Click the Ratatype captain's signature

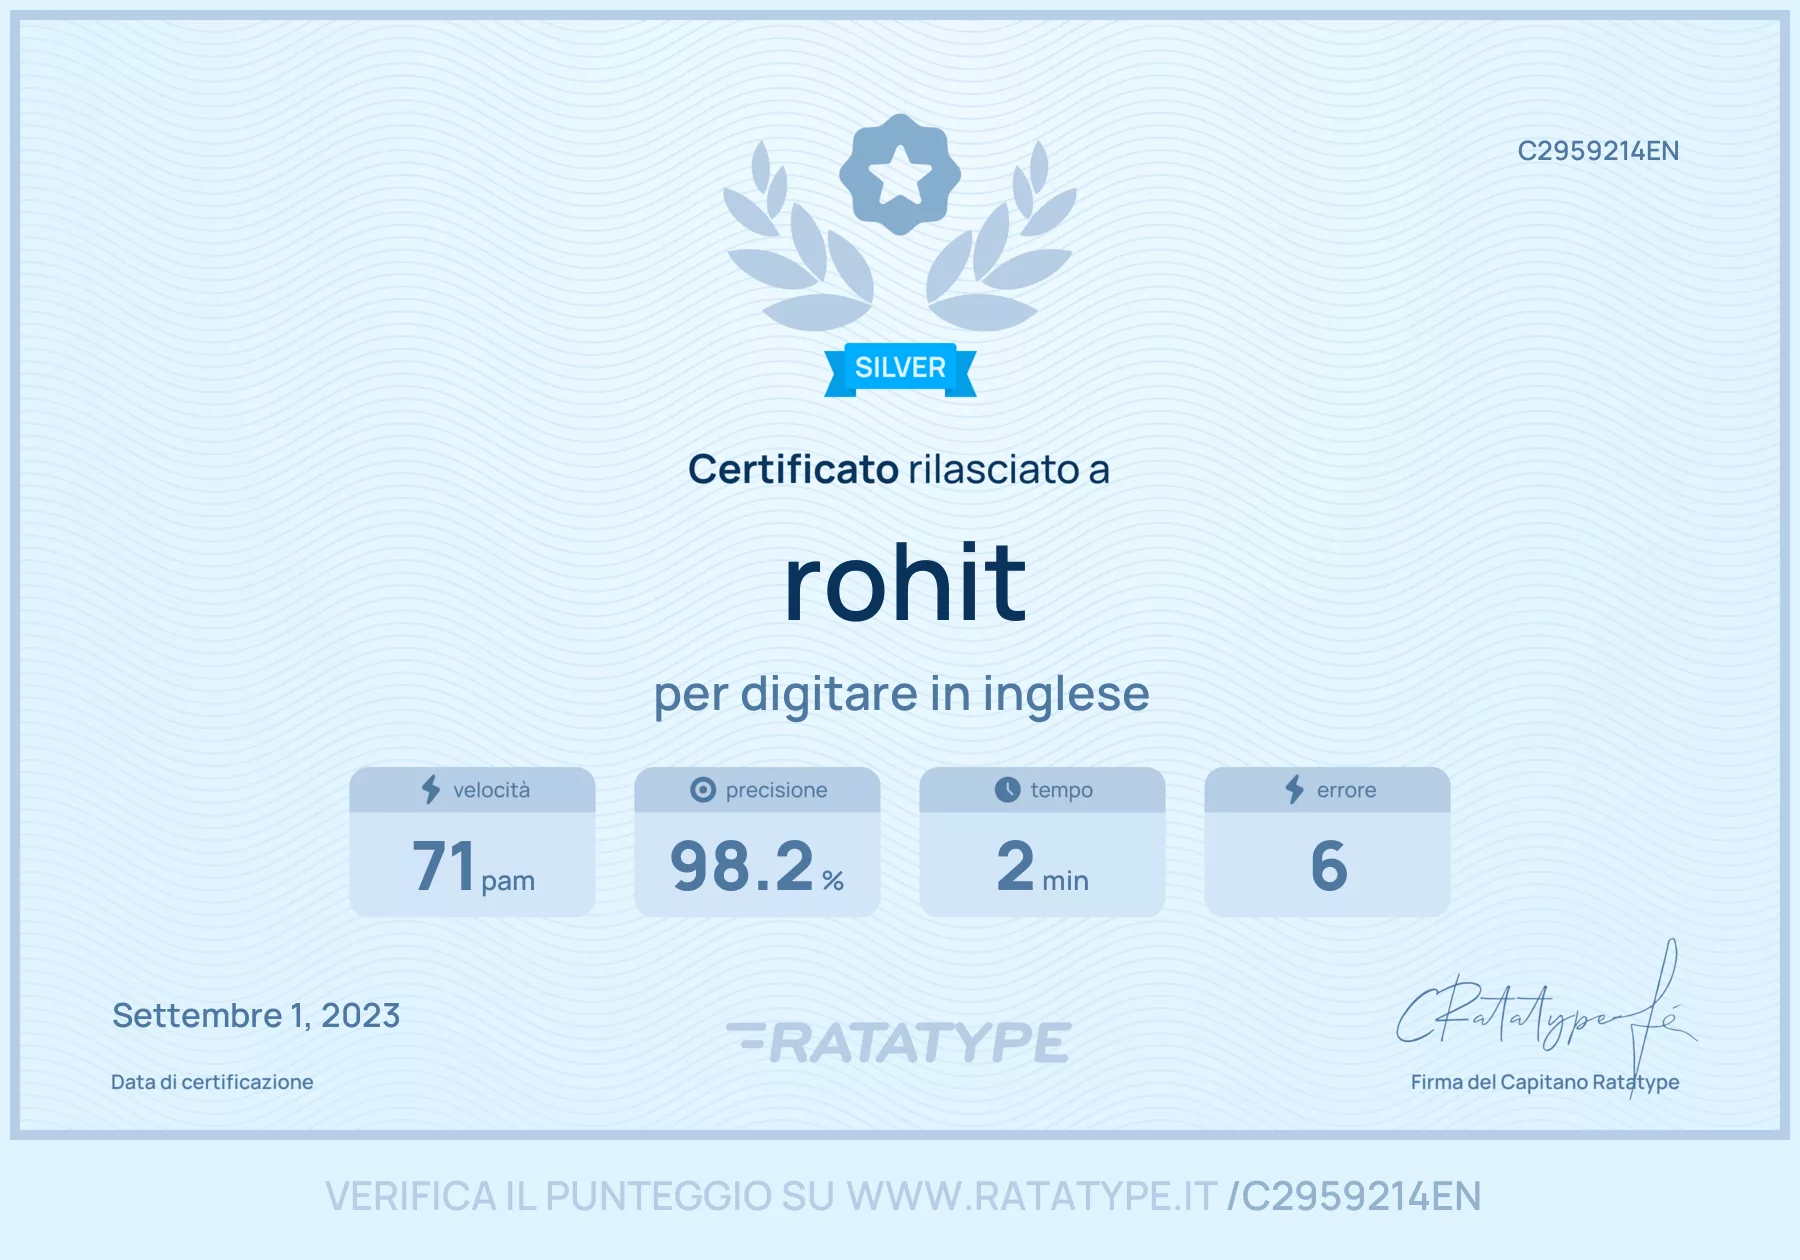(1546, 1017)
